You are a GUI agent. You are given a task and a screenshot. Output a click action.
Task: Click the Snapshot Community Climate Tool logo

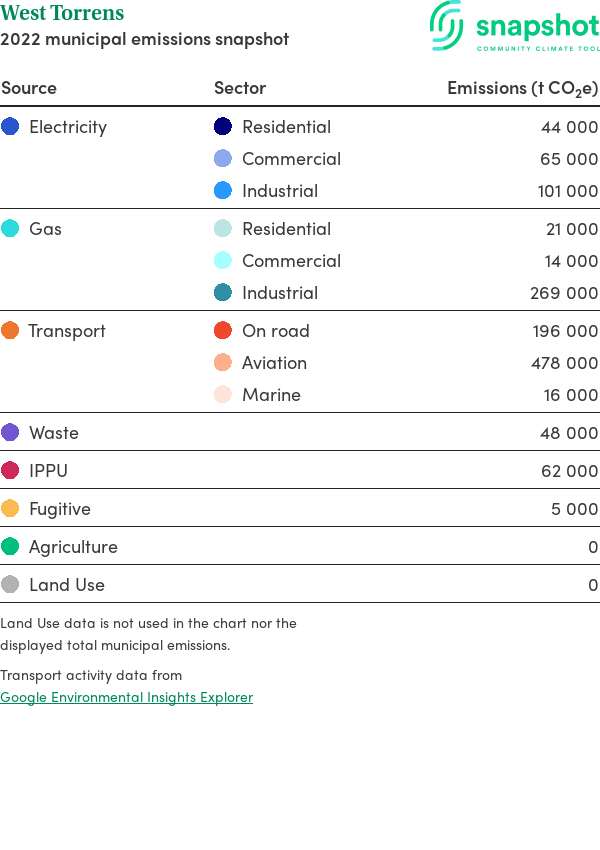tap(514, 26)
